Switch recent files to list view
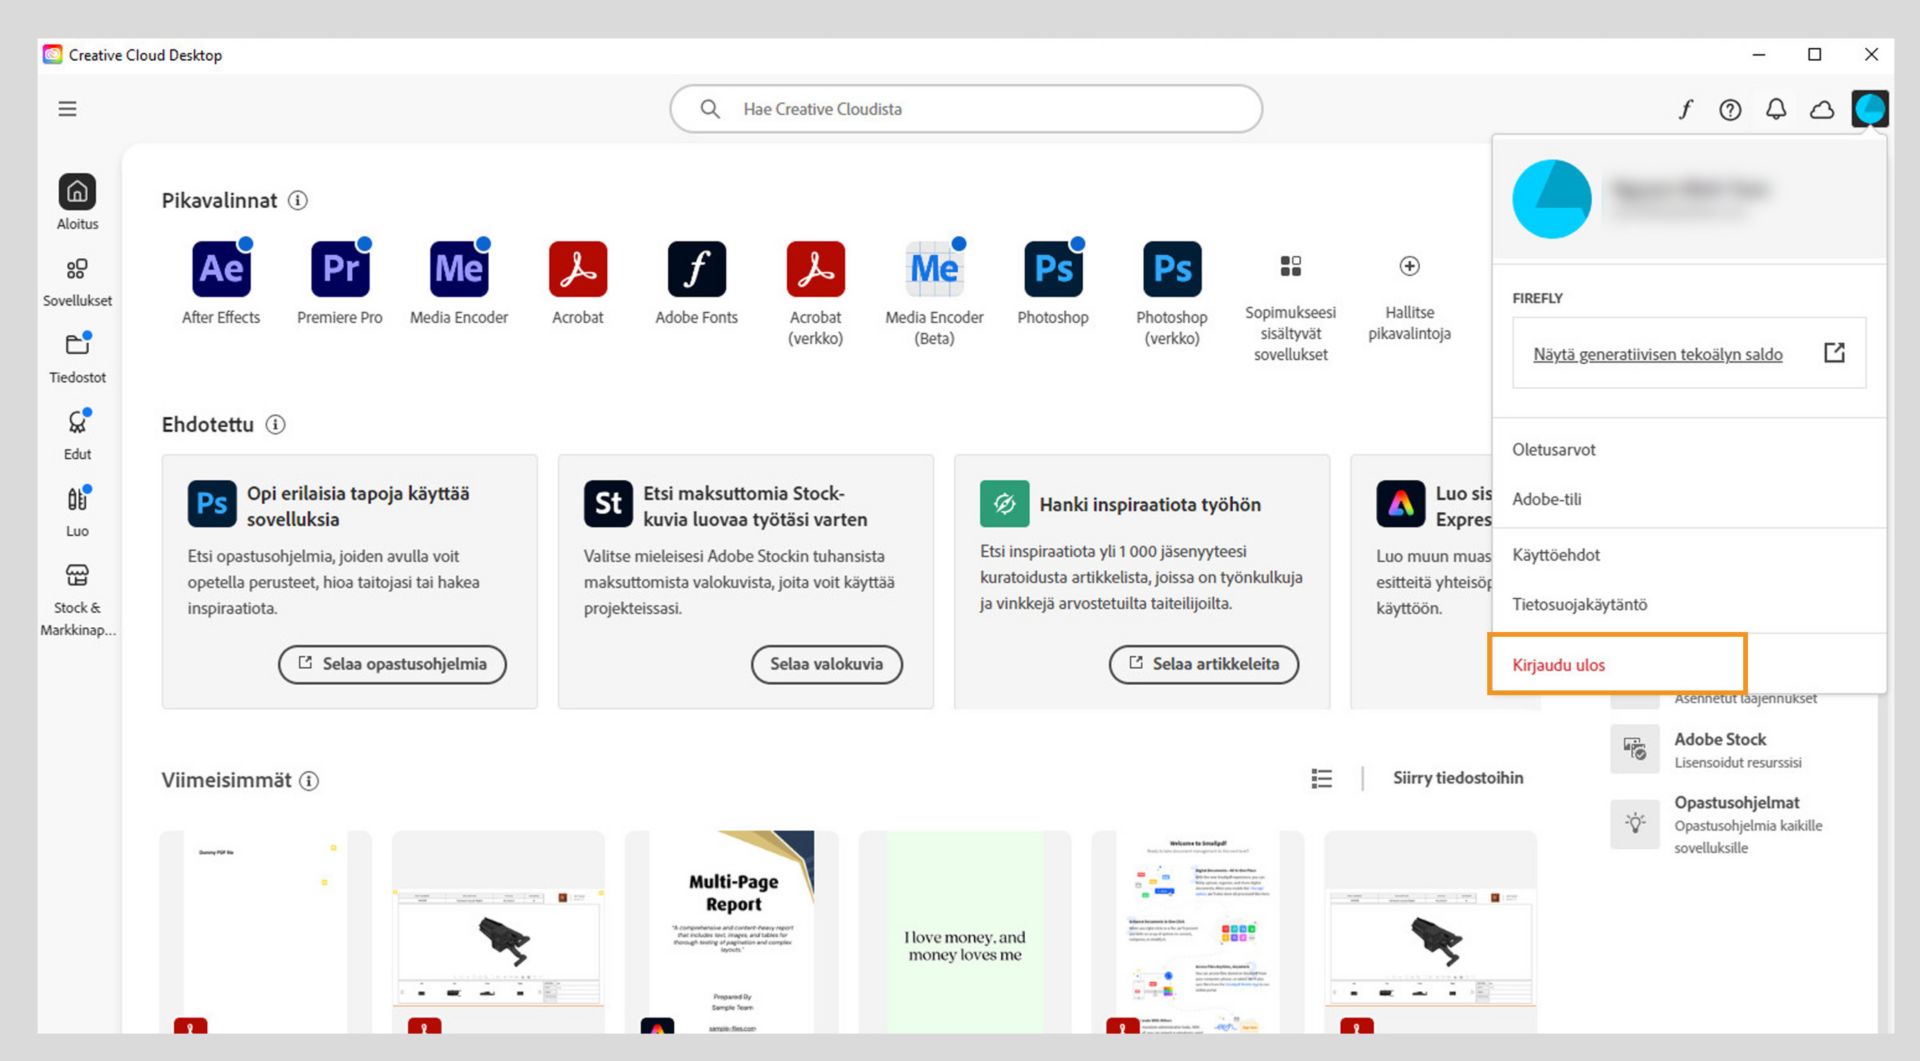Image resolution: width=1920 pixels, height=1061 pixels. pyautogui.click(x=1321, y=778)
